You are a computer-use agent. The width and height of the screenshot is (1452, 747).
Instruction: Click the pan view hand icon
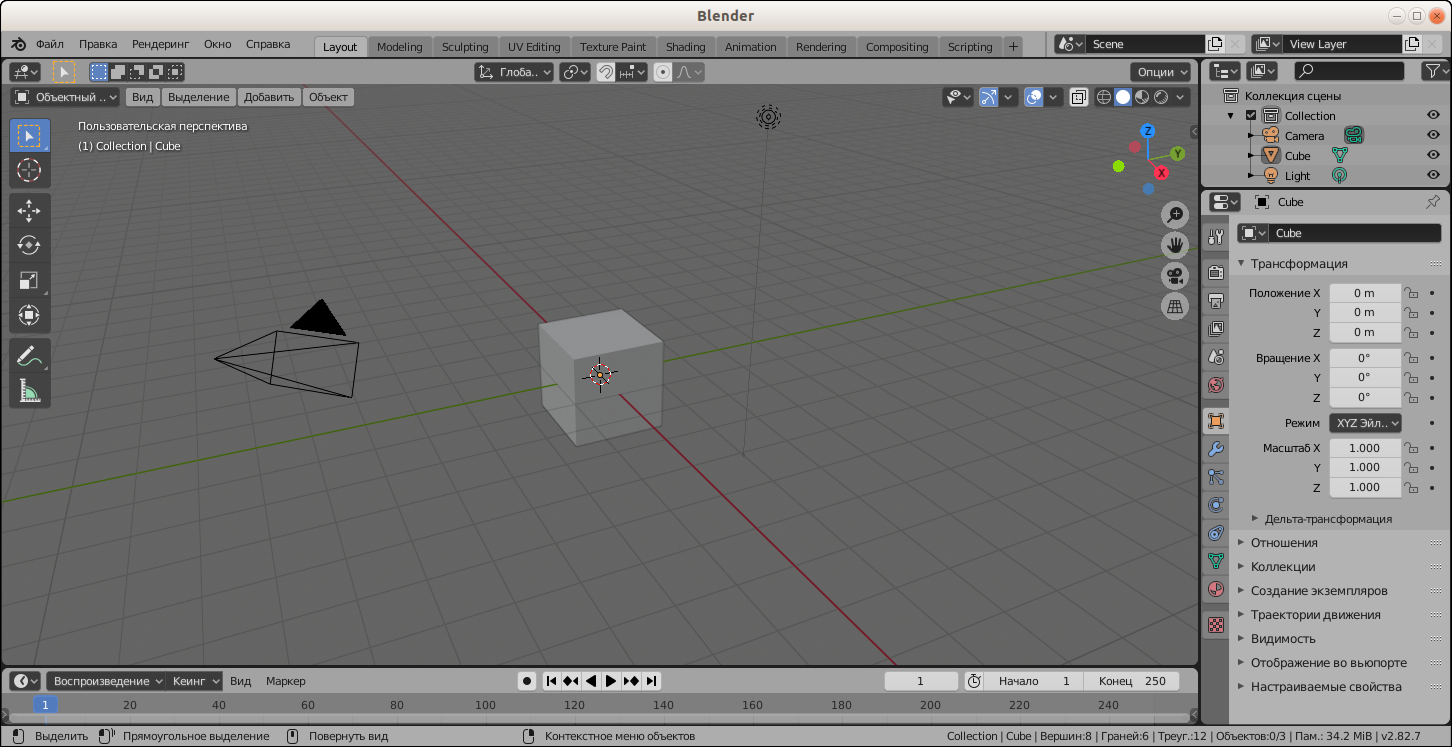pos(1175,245)
